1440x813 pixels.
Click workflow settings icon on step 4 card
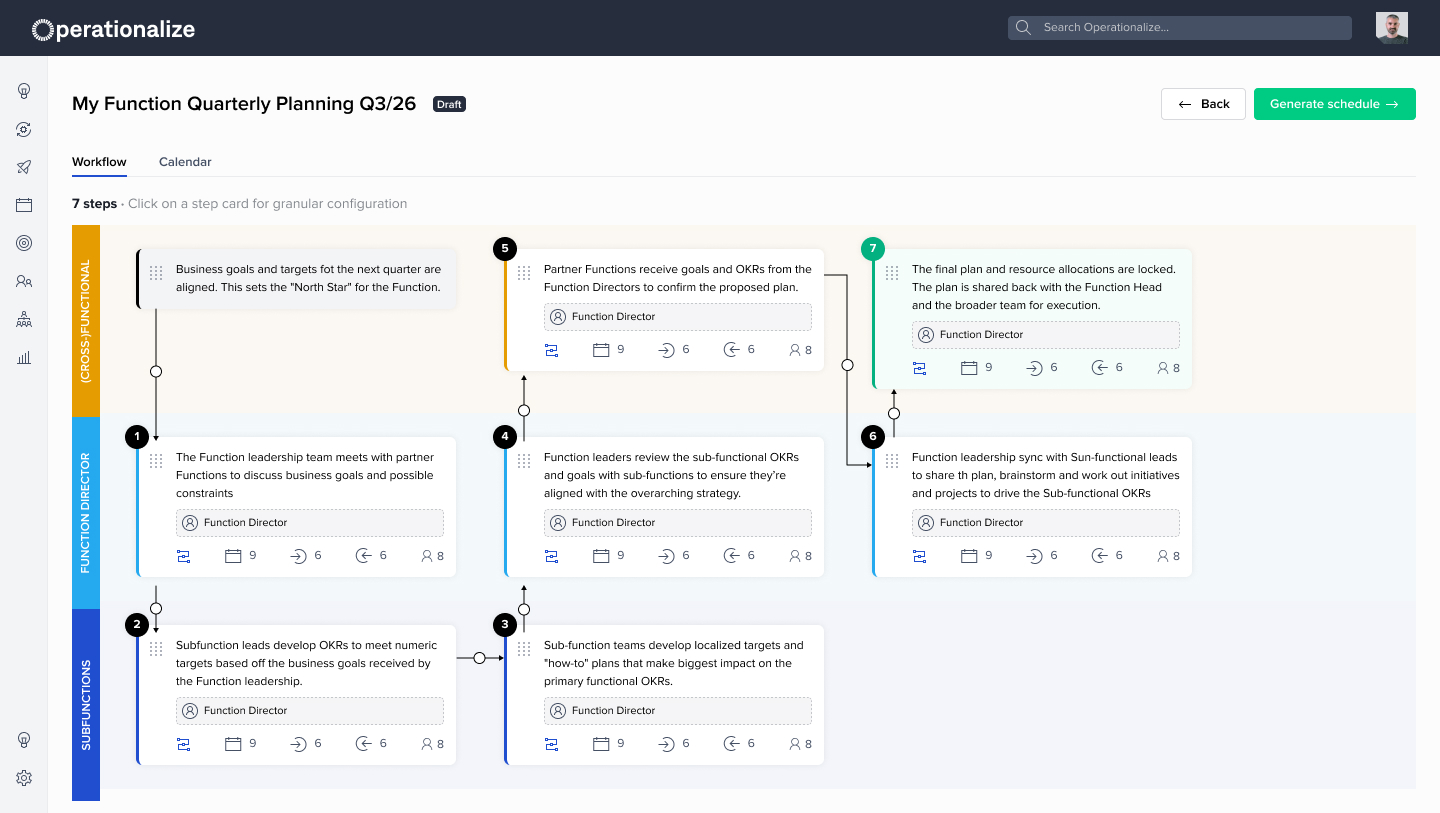pos(551,556)
